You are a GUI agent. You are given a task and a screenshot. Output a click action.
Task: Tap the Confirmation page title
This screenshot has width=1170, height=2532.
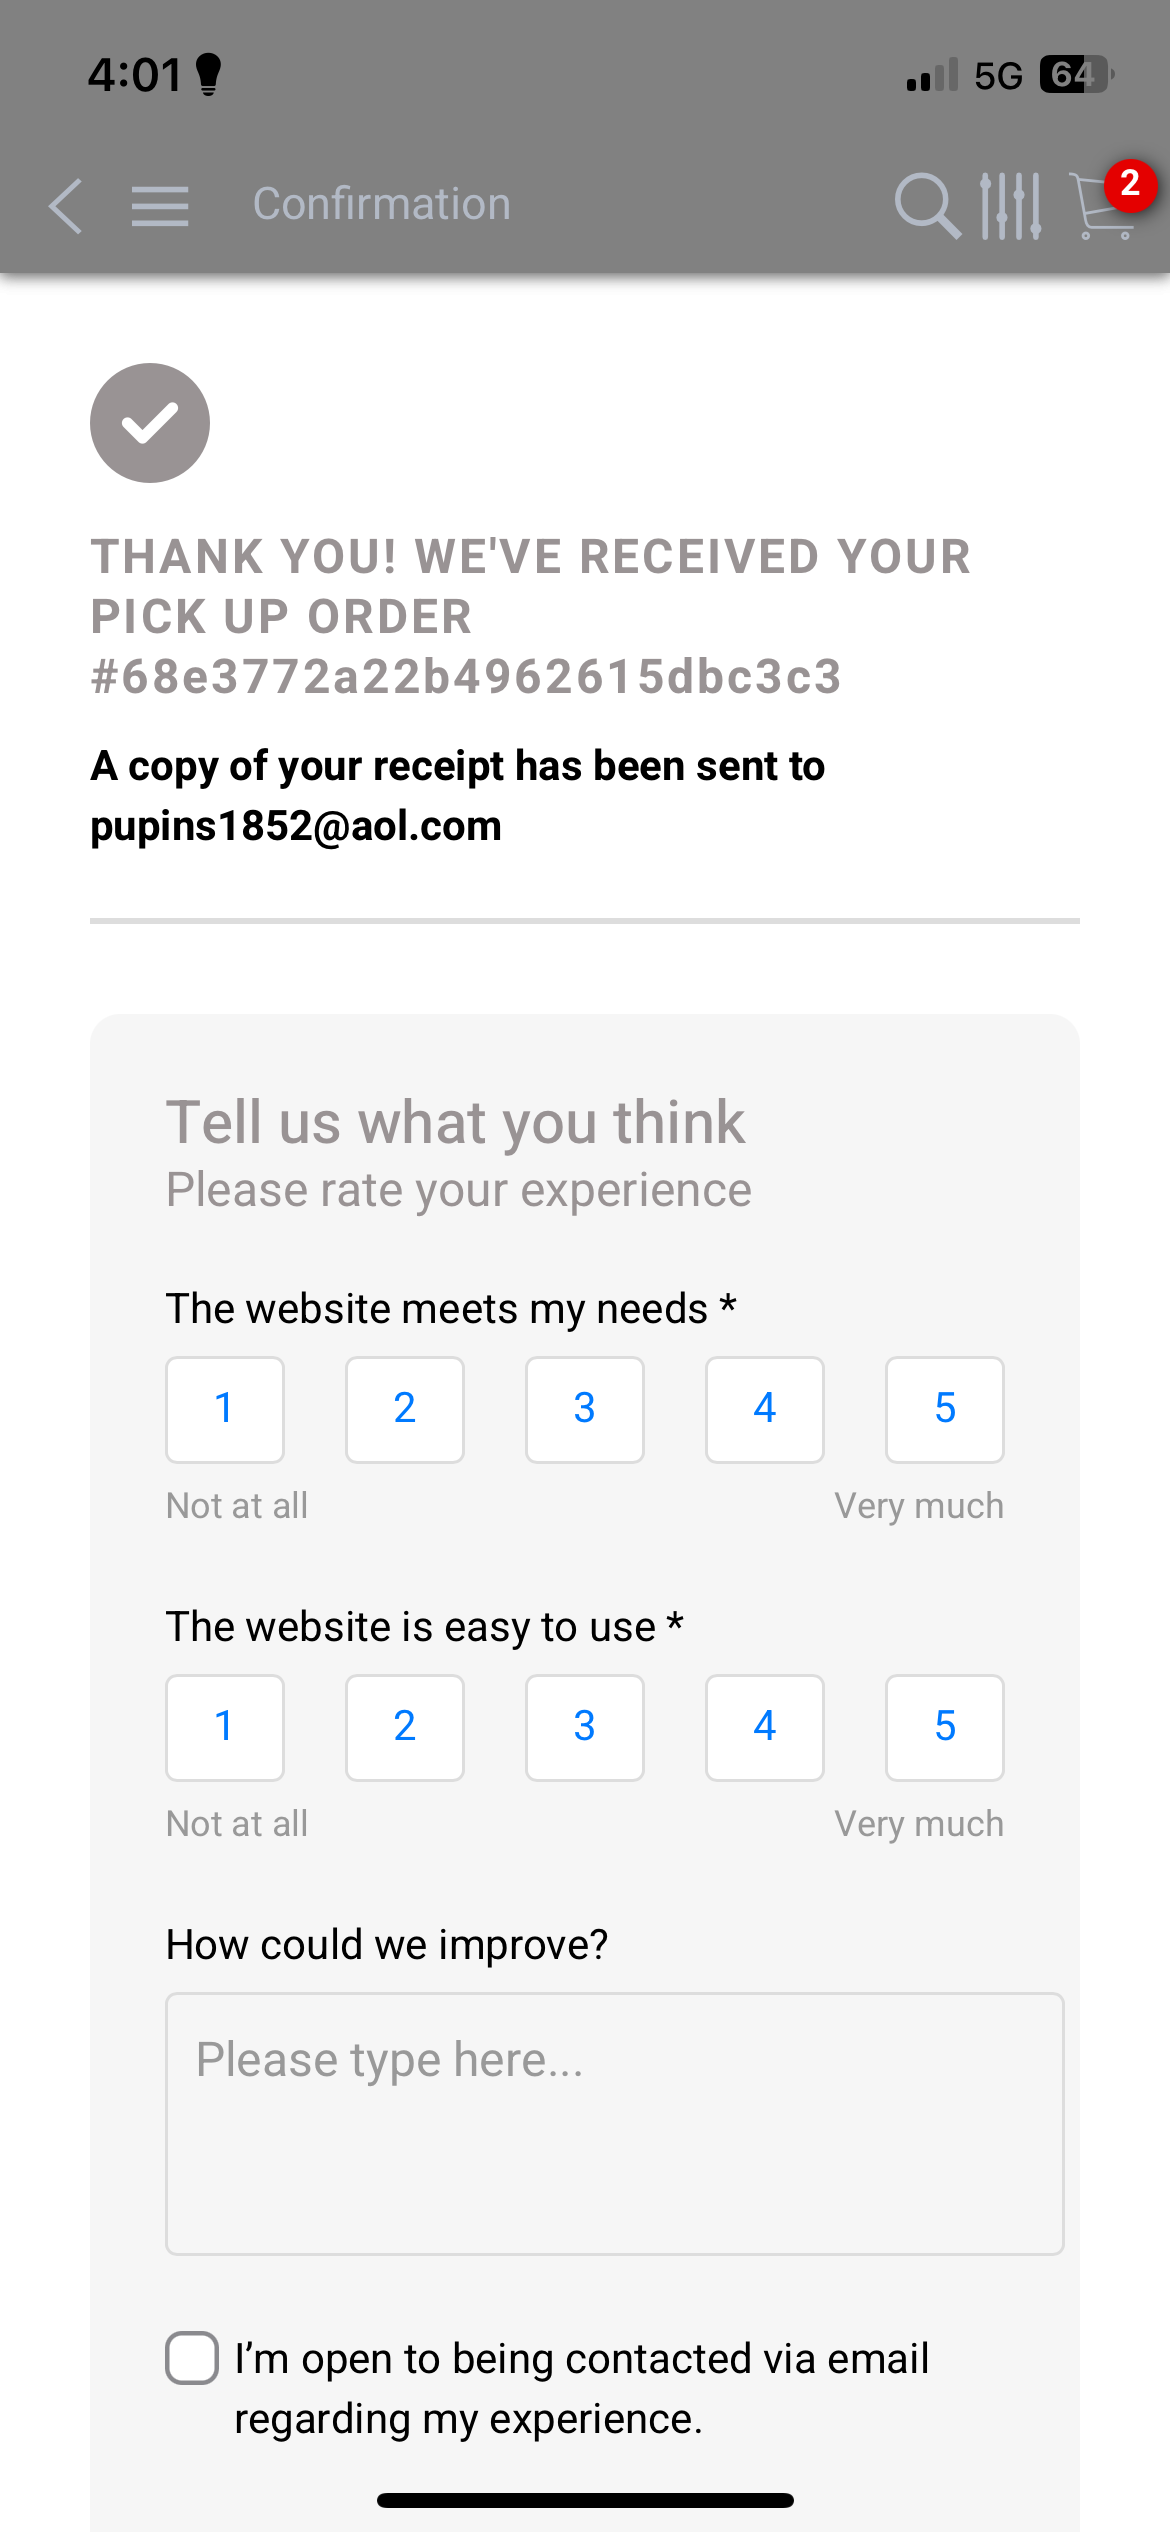(382, 205)
